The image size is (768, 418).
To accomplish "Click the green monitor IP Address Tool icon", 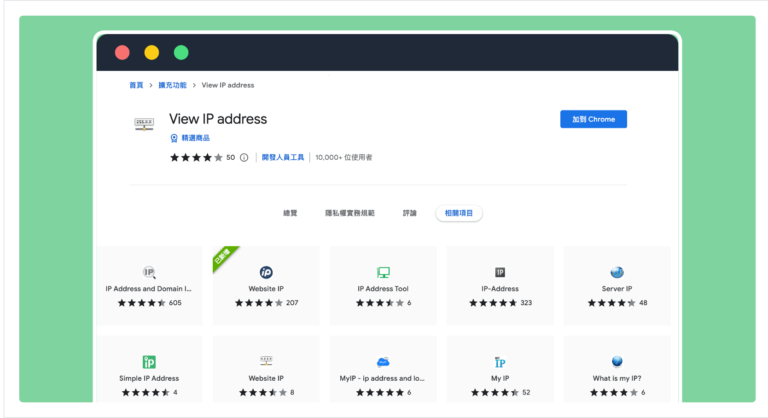I will click(x=383, y=272).
